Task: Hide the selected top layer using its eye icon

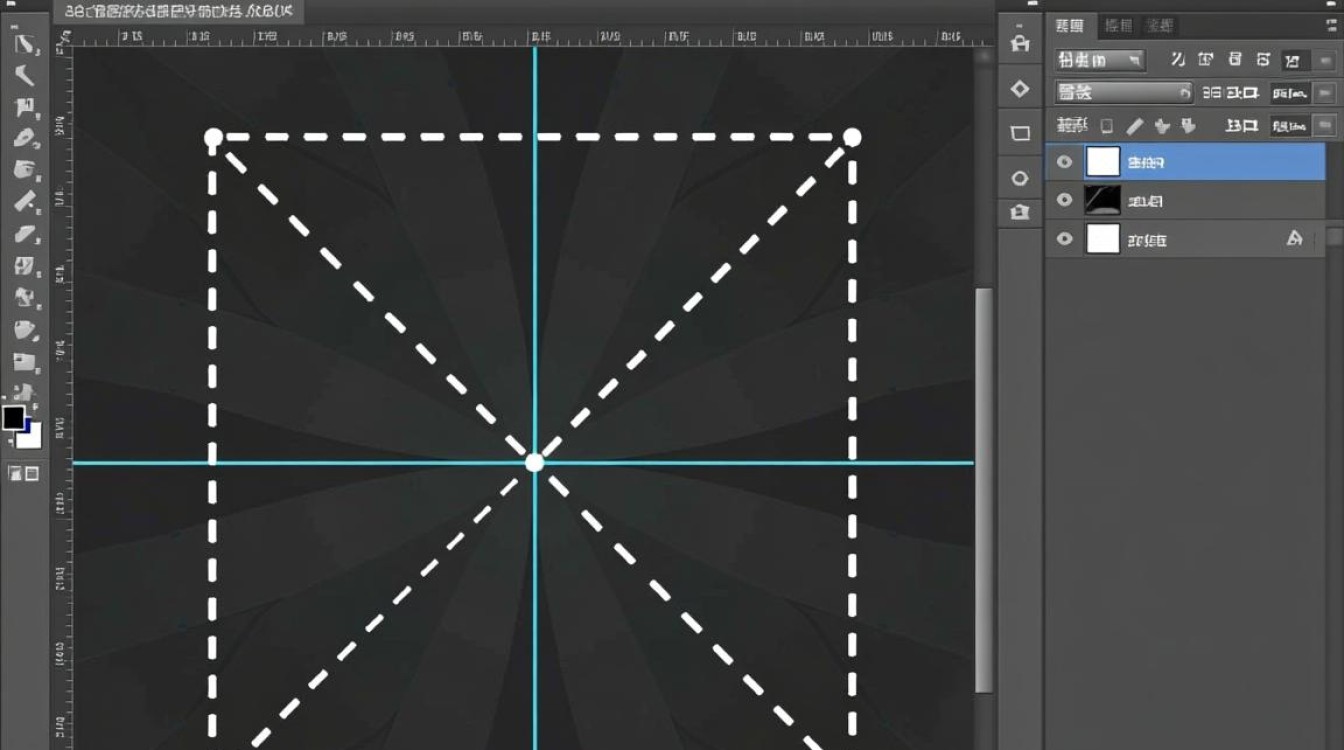Action: (x=1064, y=162)
